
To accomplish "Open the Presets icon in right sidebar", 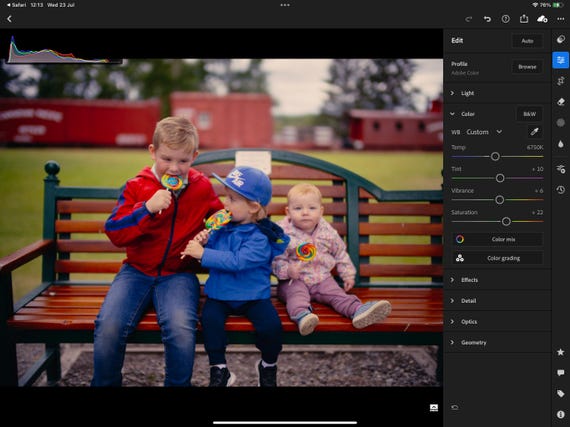I will pyautogui.click(x=561, y=39).
